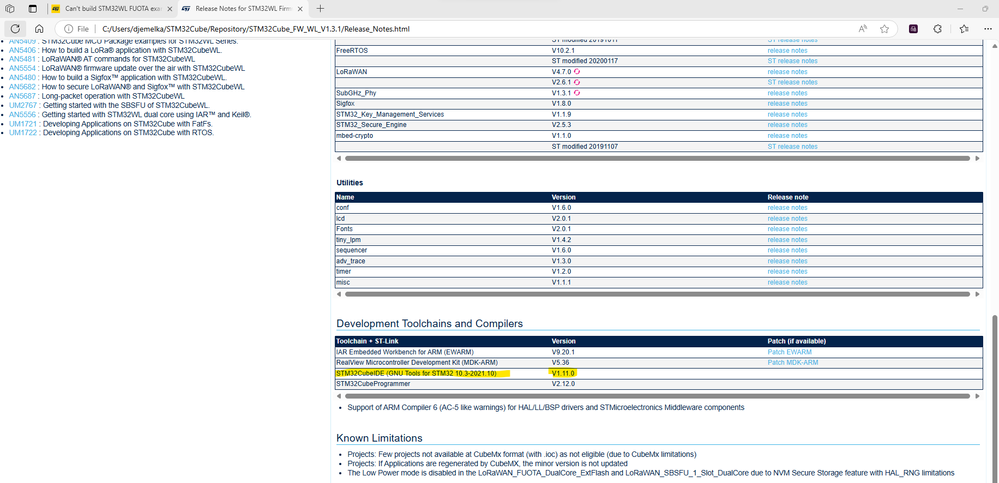999x483 pixels.
Task: Reload the page with the refresh icon
Action: pos(15,29)
